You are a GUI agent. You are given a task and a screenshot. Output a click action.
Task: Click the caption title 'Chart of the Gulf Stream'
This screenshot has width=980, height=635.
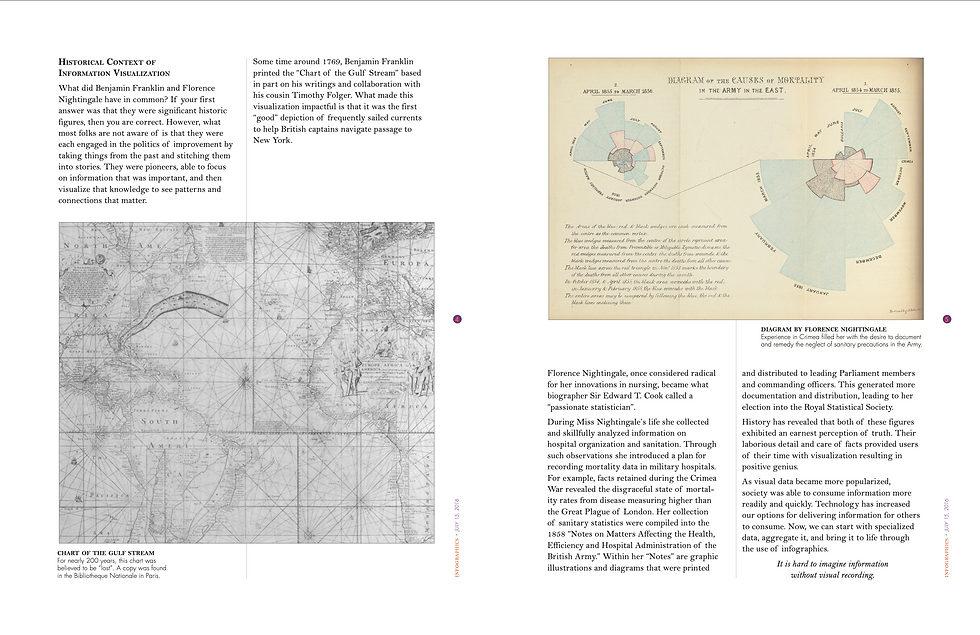[x=106, y=553]
